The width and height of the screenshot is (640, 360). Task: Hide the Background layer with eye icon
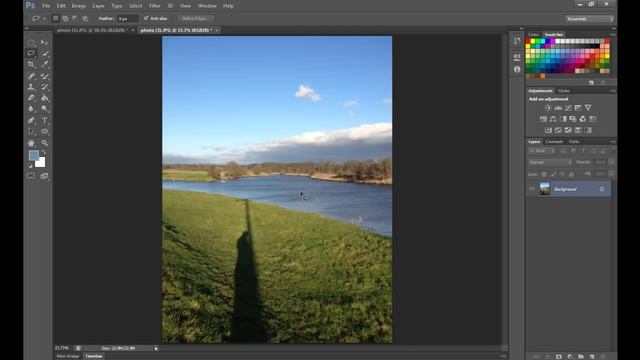[x=531, y=189]
